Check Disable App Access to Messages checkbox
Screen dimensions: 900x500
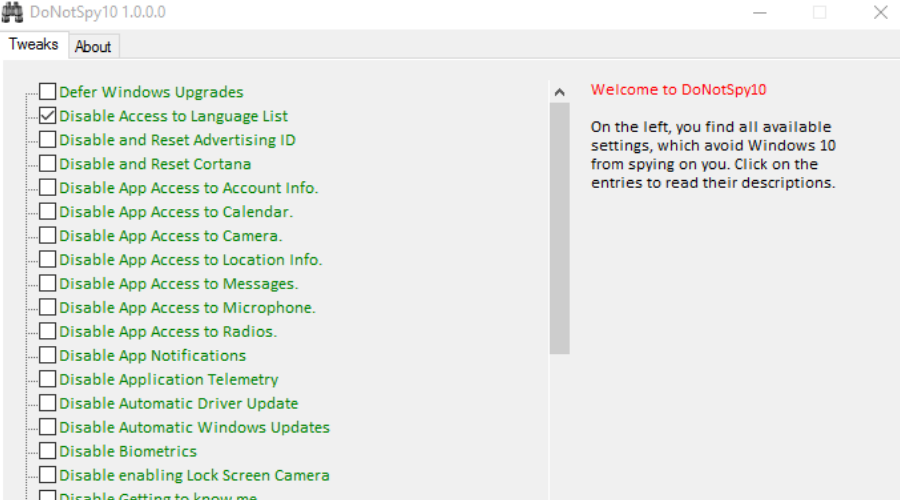[48, 283]
